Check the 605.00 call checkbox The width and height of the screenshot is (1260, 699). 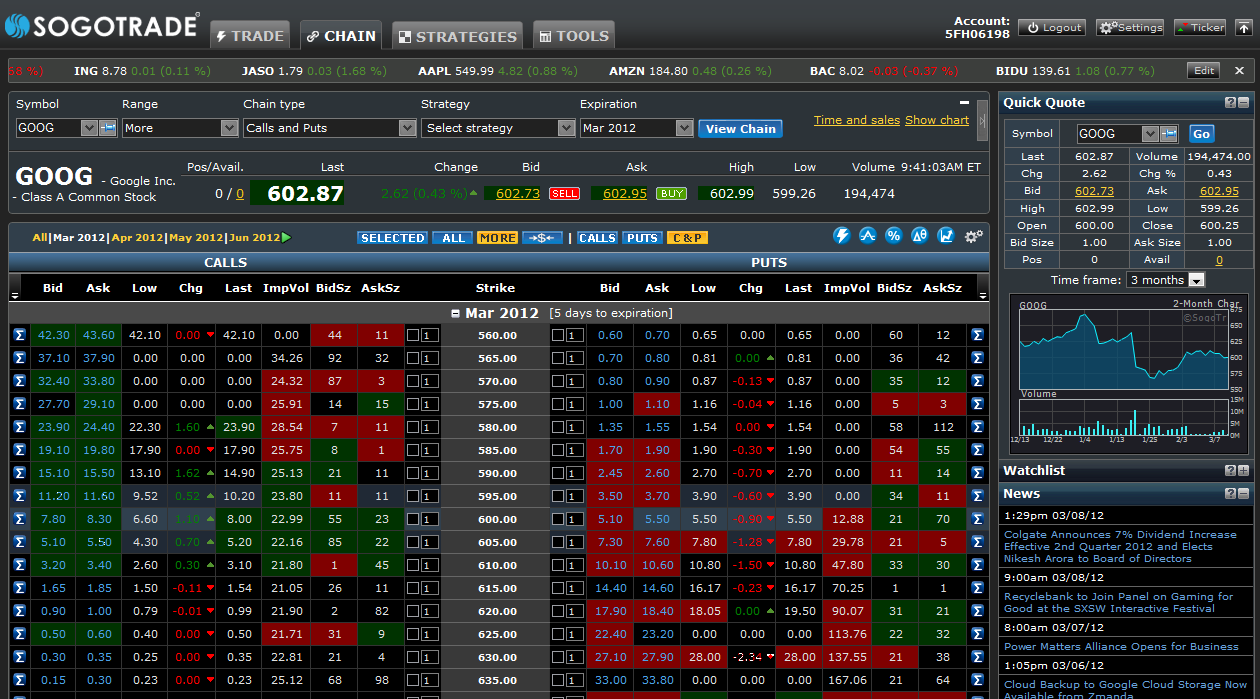(x=413, y=542)
